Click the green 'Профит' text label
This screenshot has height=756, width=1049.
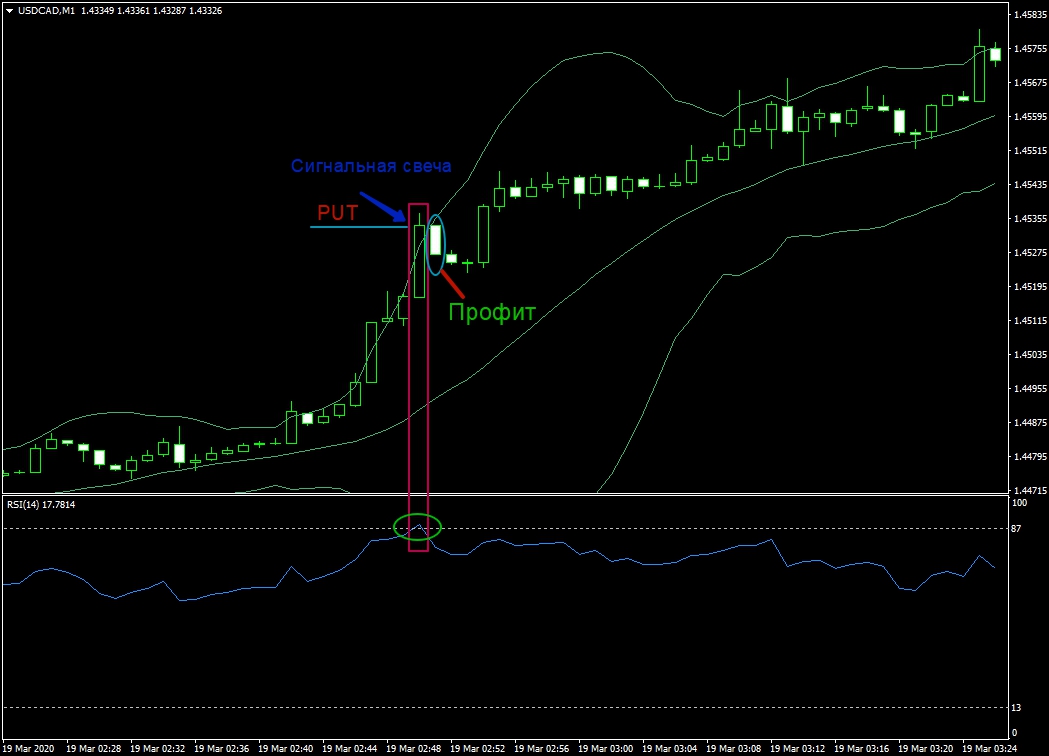(491, 312)
